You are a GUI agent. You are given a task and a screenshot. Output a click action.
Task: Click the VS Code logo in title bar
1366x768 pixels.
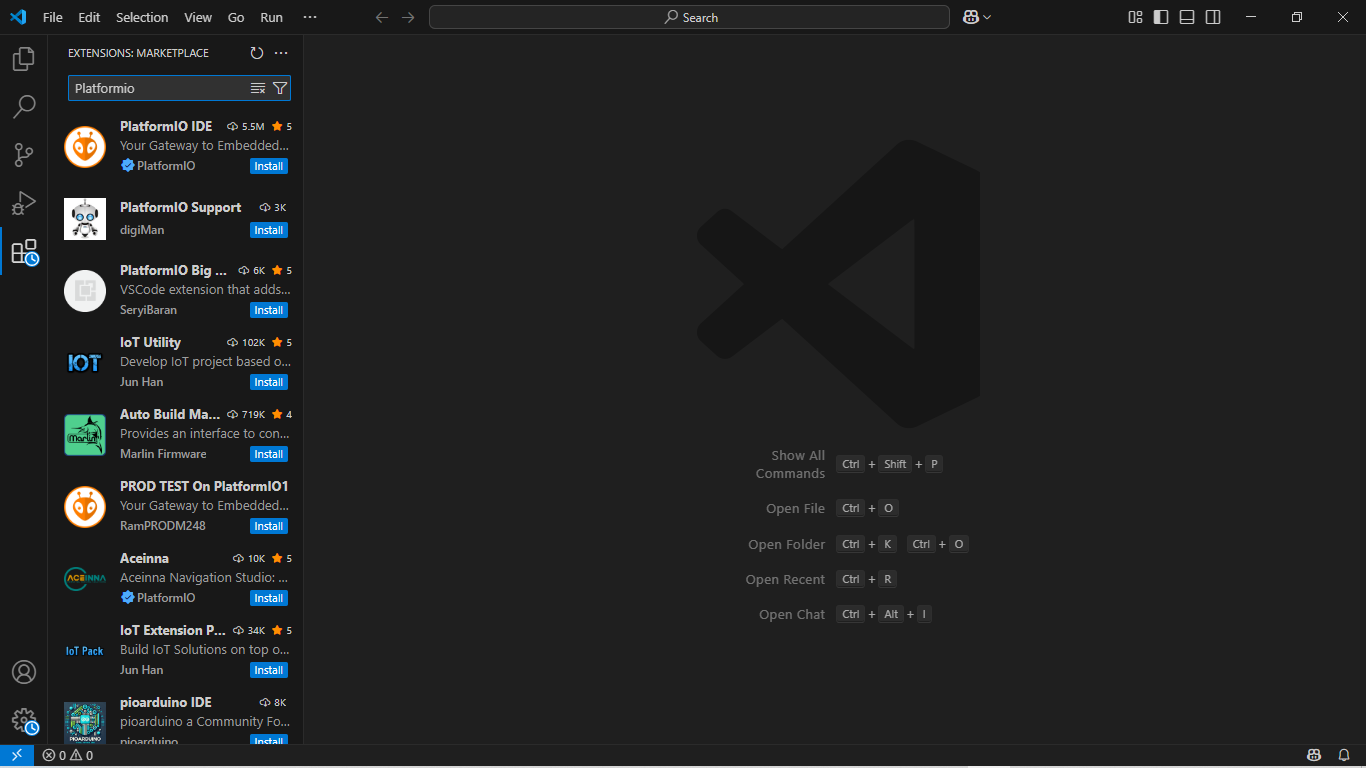(x=17, y=17)
